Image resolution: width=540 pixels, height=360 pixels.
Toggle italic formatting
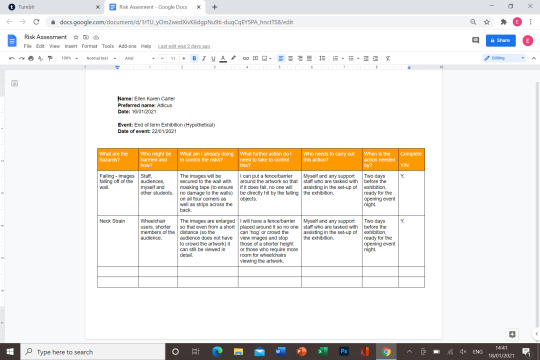[204, 58]
